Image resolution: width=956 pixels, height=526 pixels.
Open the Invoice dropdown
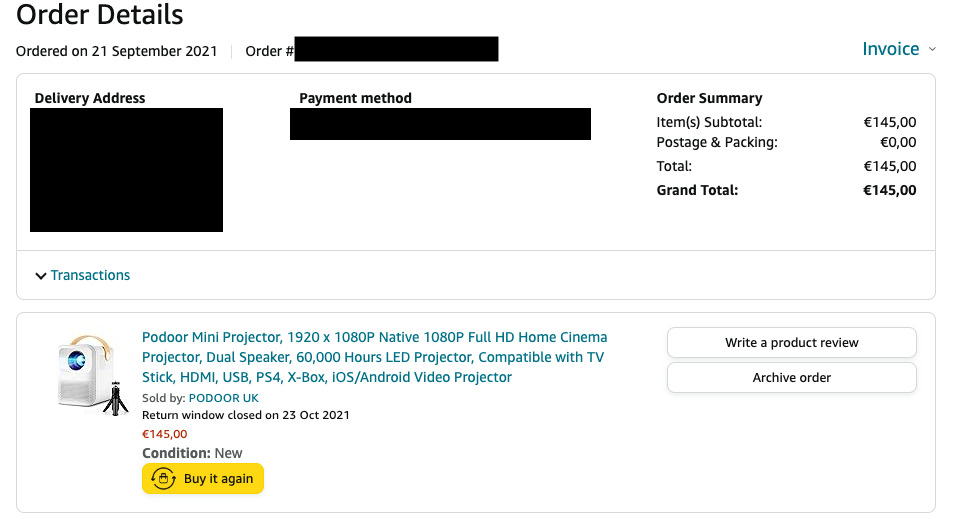(891, 49)
